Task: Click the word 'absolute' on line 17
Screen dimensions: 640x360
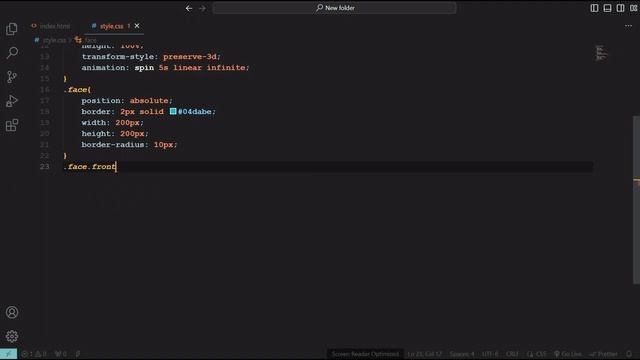Action: click(x=149, y=100)
